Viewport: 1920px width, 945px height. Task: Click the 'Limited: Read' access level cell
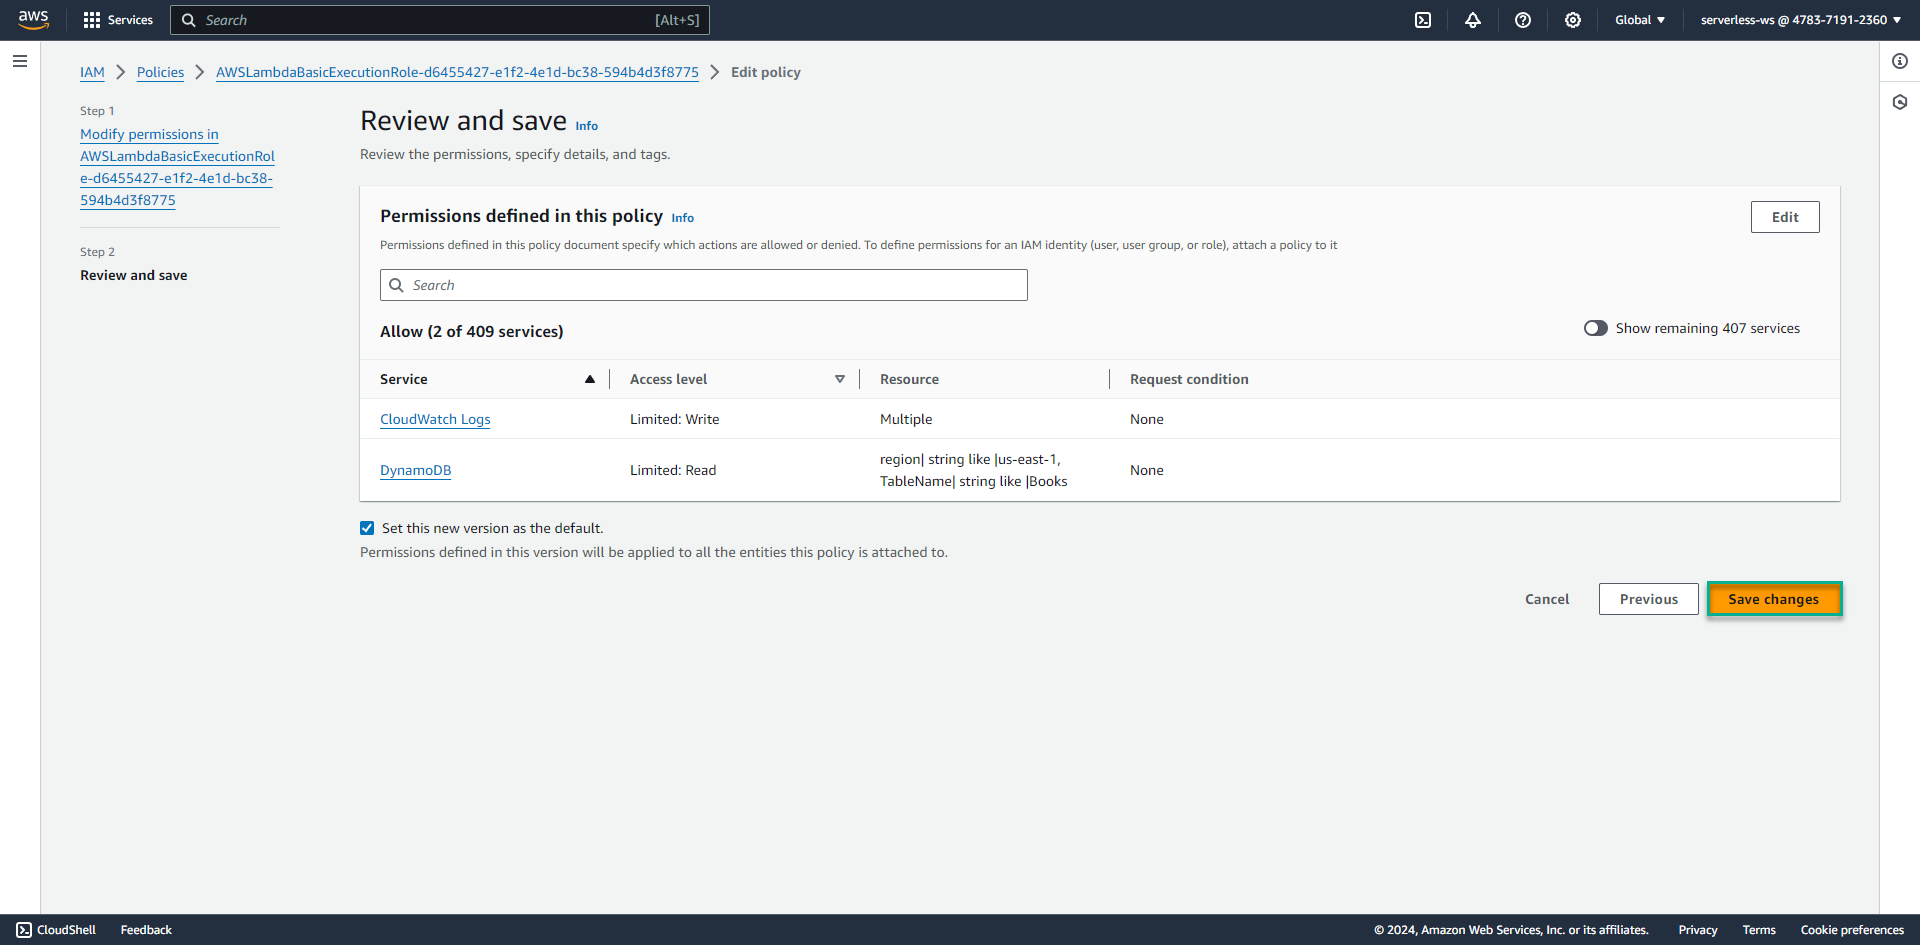(673, 470)
